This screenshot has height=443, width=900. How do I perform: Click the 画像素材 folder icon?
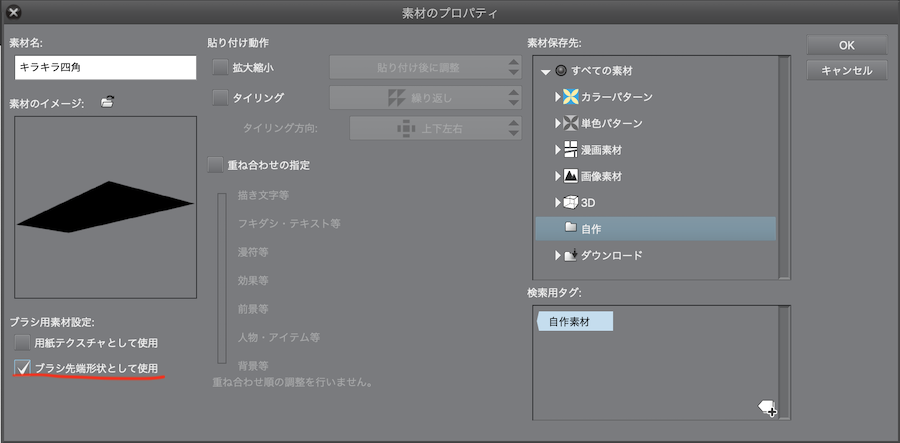(571, 176)
